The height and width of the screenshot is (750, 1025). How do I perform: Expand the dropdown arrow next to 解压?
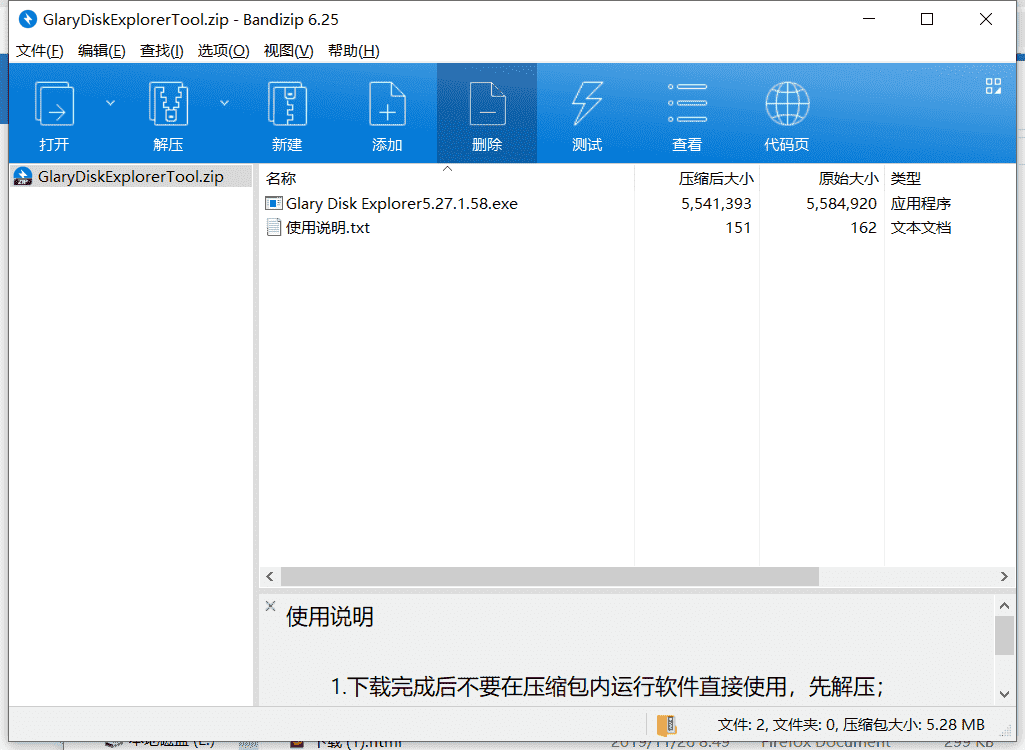[x=224, y=103]
